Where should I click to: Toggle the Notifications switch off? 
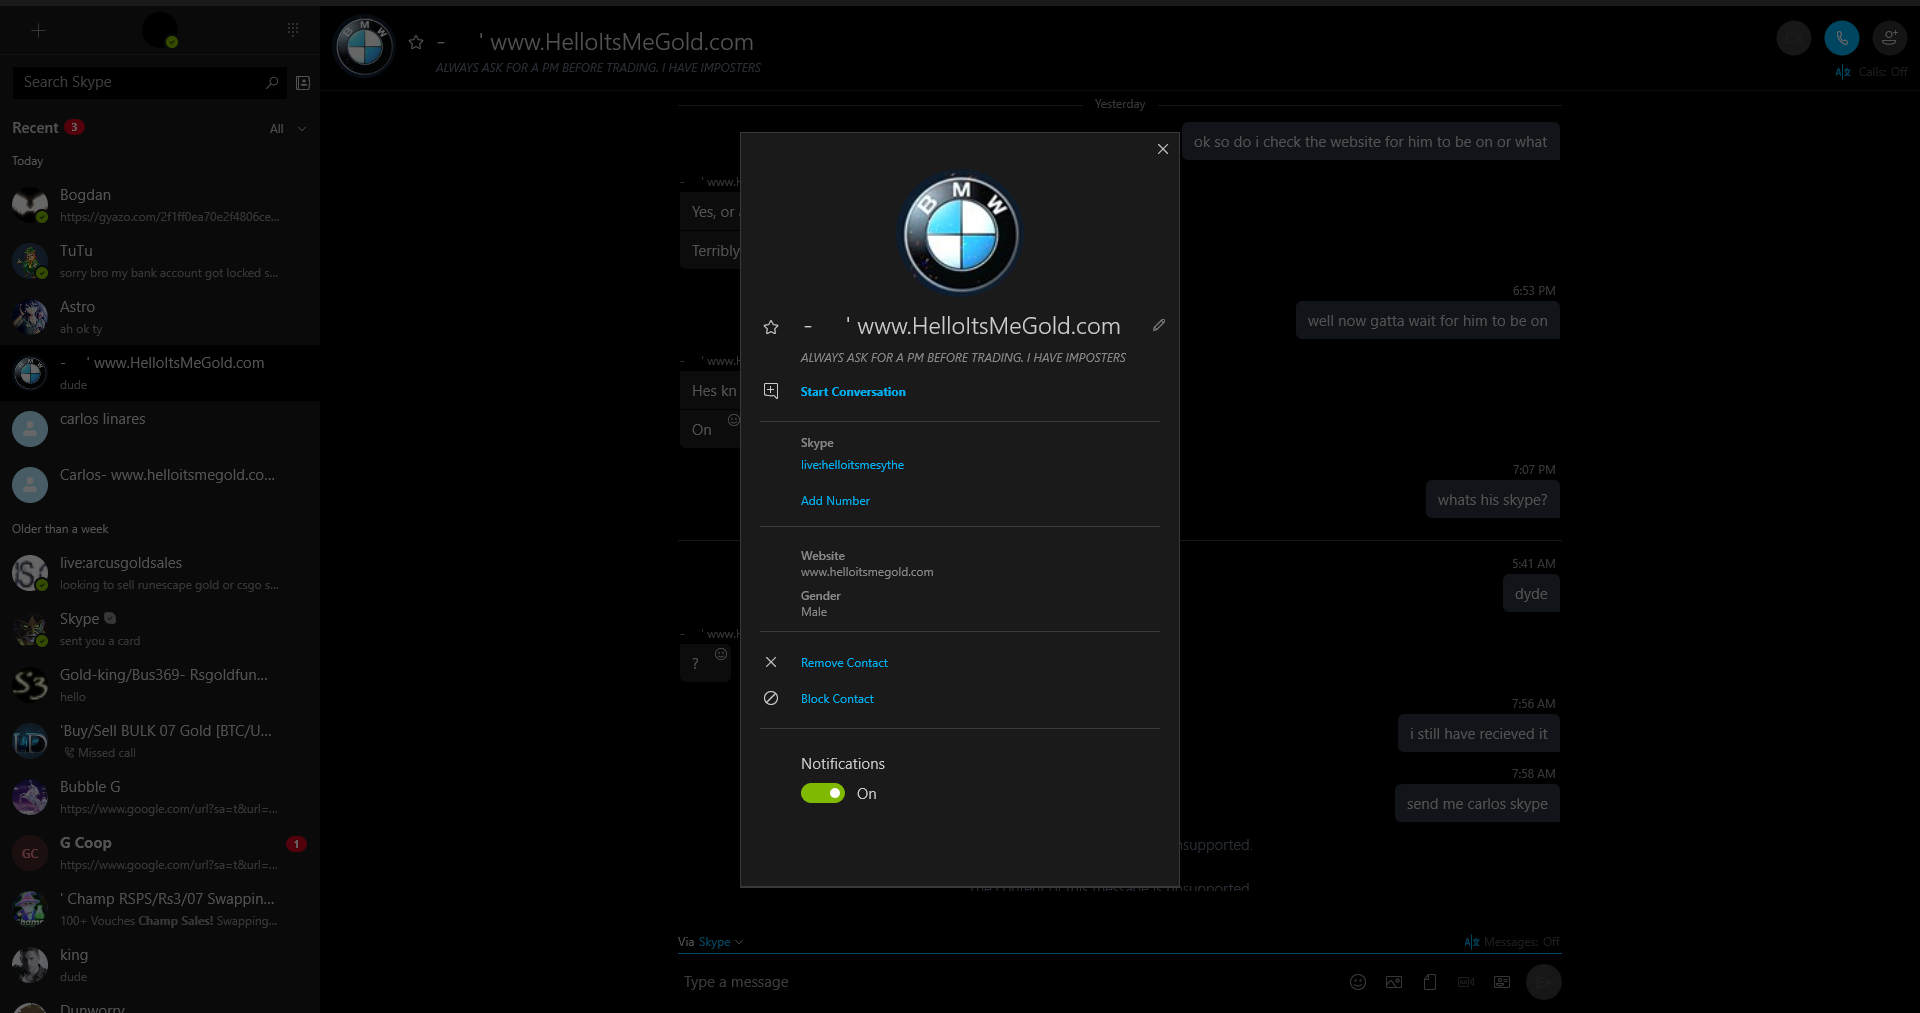click(x=823, y=793)
